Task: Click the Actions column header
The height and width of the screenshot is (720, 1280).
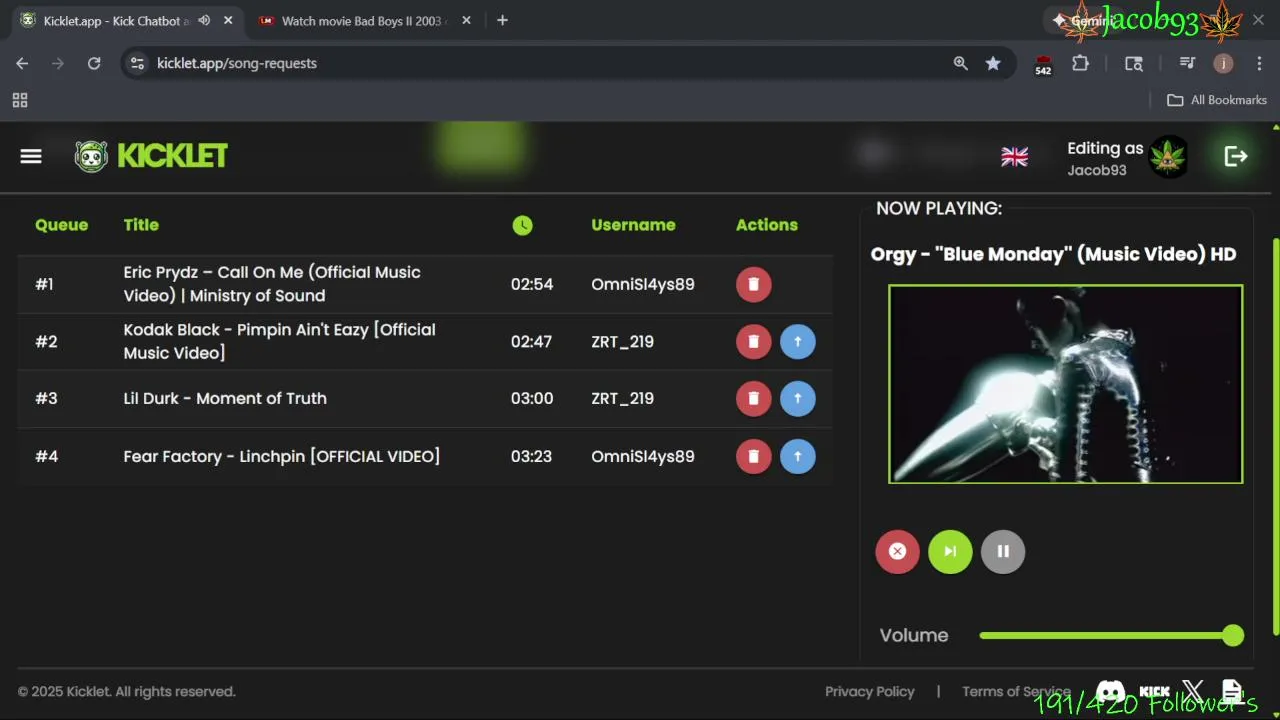Action: [767, 225]
